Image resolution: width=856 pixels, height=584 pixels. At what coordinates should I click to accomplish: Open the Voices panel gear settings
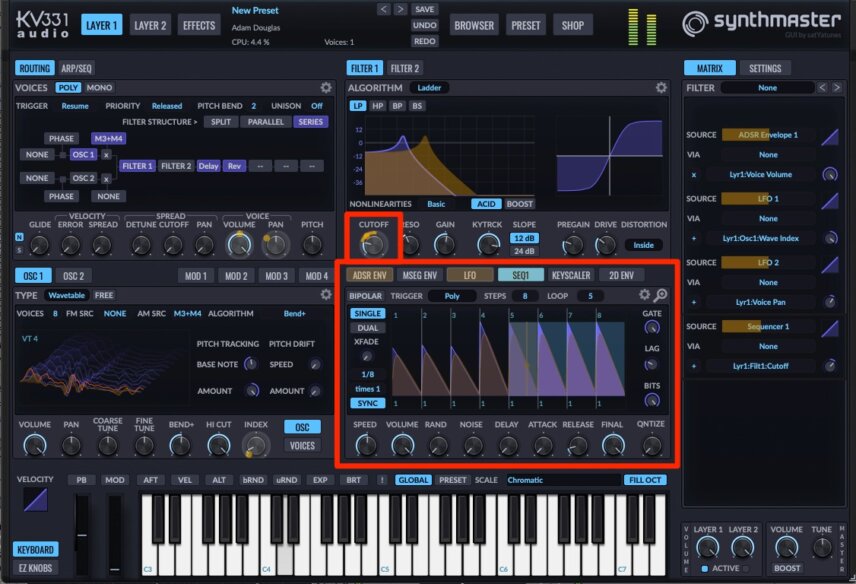(x=326, y=87)
